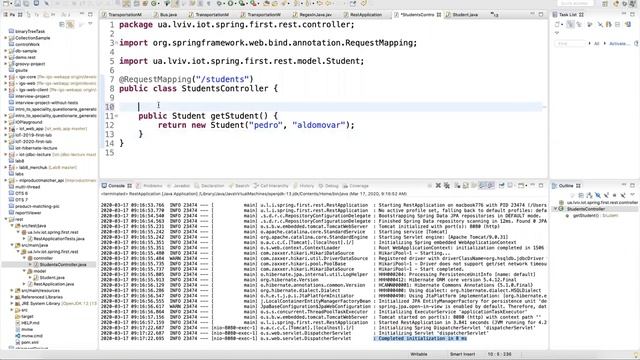Toggle Scroll Lock in Console toolbar
Screen dimensions: 640x360
[x=465, y=186]
